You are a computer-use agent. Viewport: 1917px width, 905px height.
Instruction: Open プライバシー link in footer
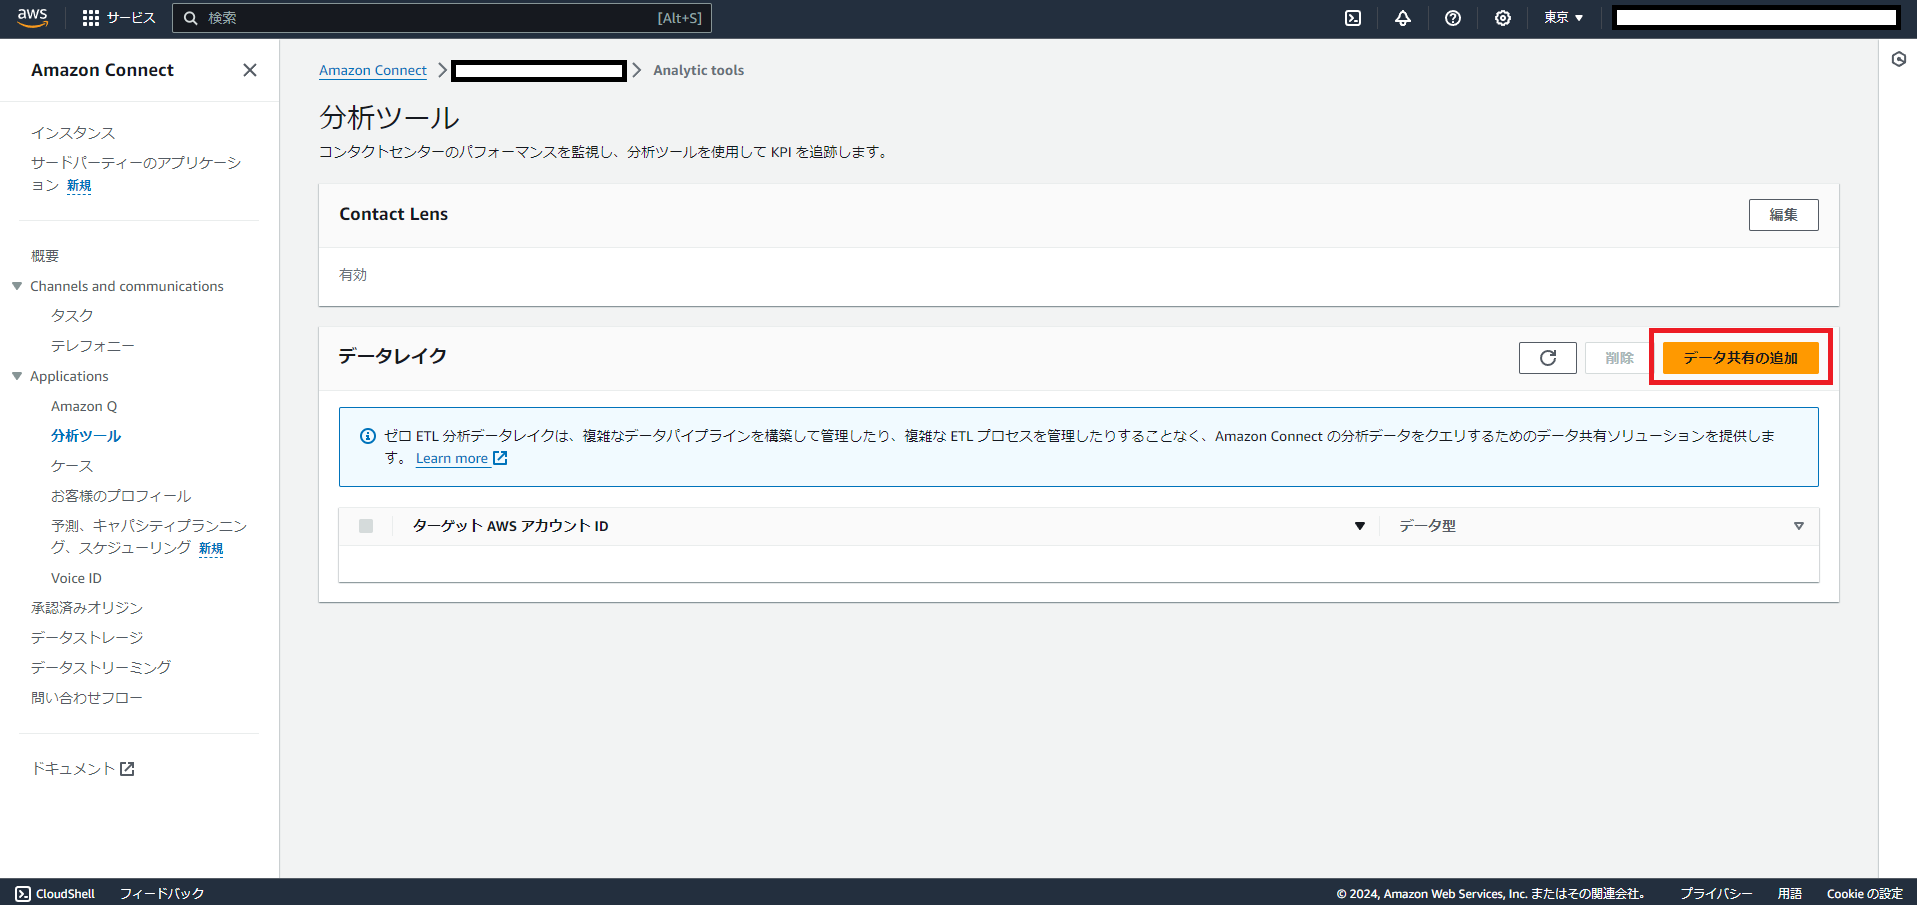pyautogui.click(x=1716, y=894)
